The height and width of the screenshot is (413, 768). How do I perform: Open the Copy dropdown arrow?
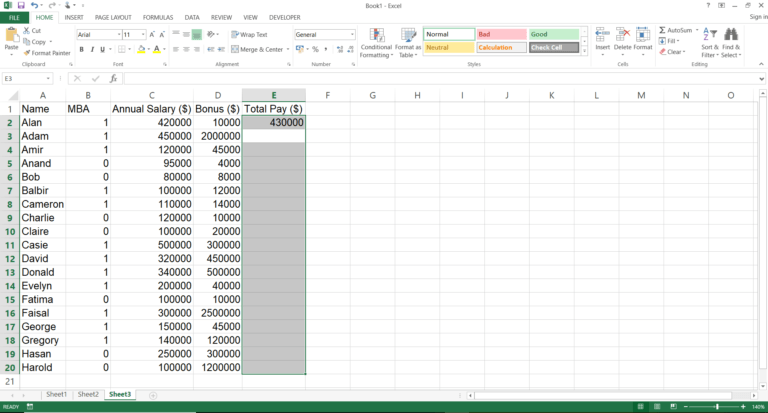[x=50, y=42]
